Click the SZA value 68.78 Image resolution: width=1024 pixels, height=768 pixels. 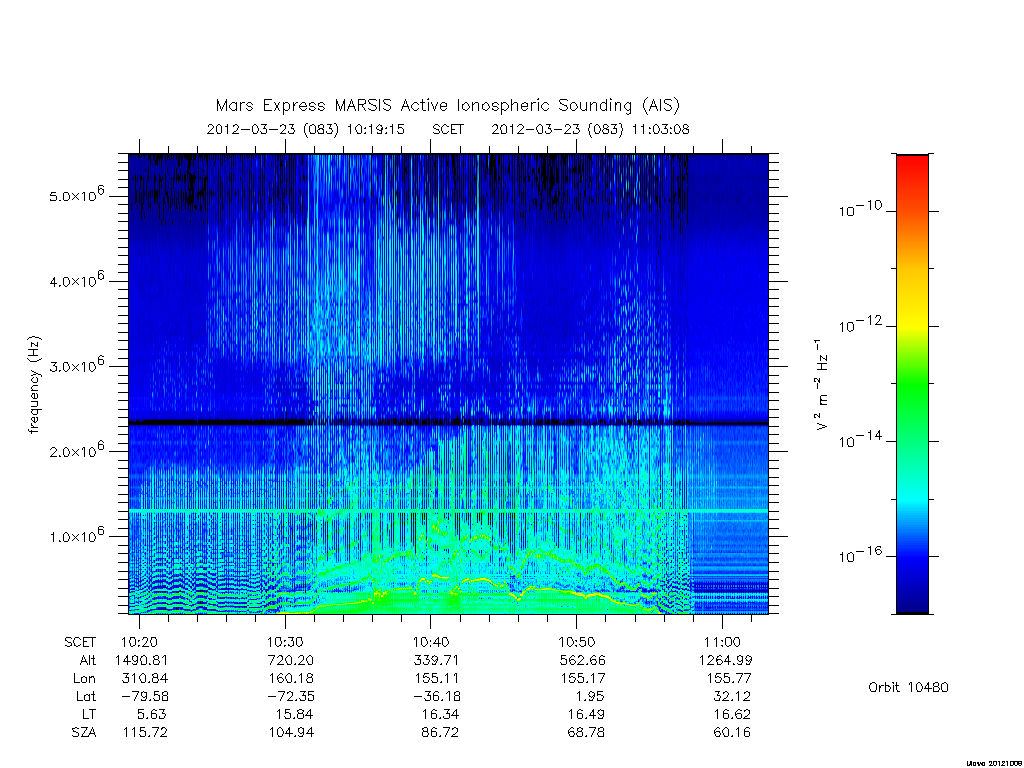[x=586, y=732]
